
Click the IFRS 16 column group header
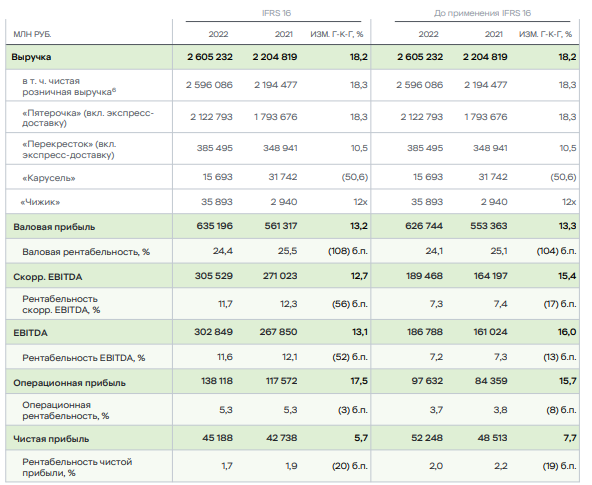pos(276,13)
